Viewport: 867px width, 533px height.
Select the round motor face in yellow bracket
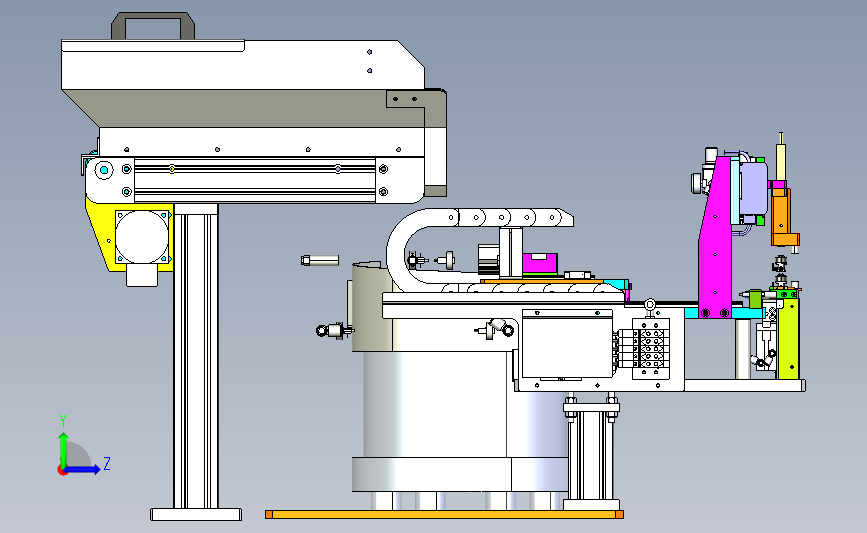pyautogui.click(x=142, y=237)
